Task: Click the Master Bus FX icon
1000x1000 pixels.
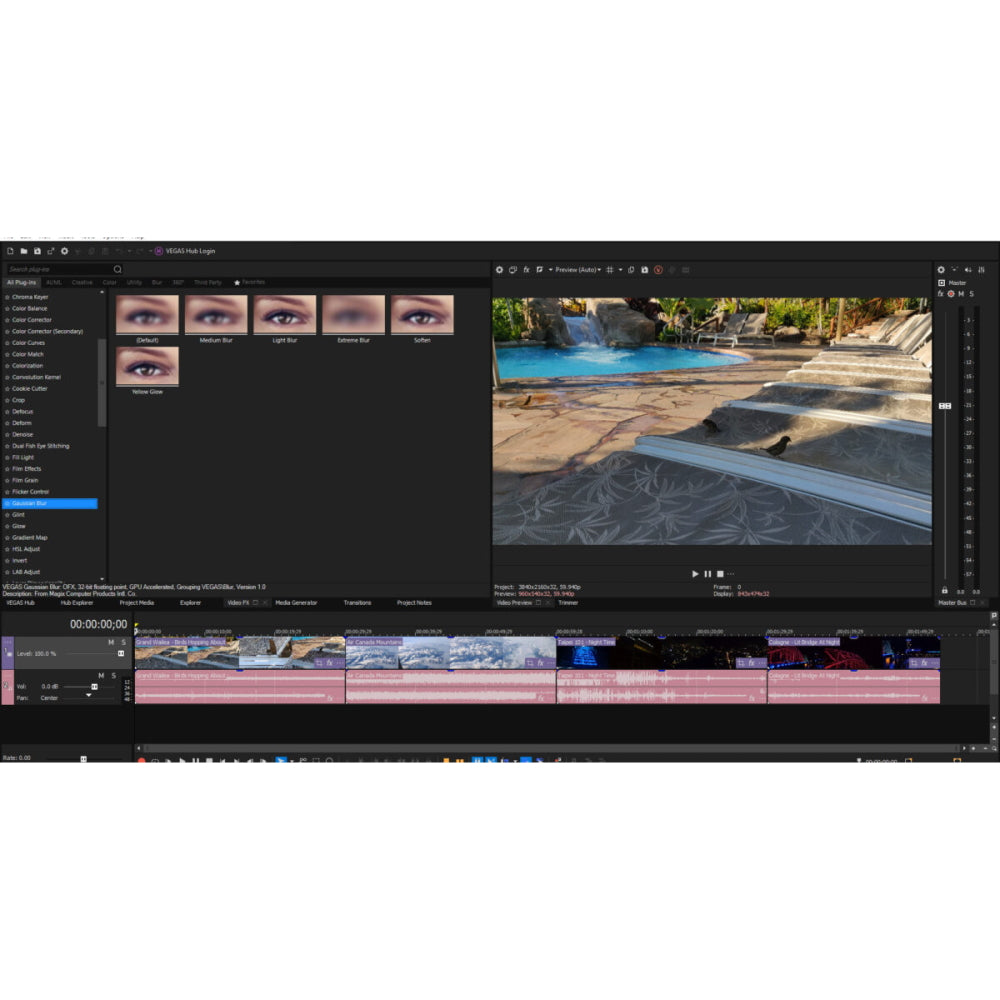Action: point(940,293)
